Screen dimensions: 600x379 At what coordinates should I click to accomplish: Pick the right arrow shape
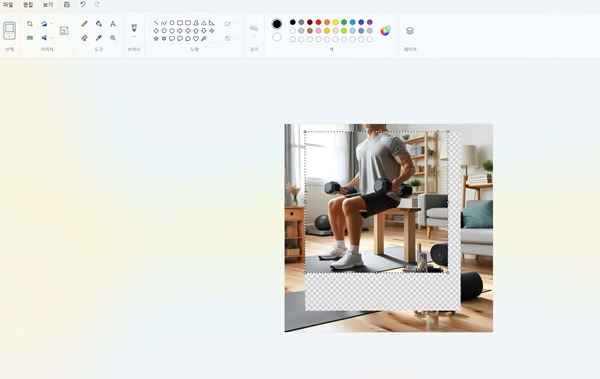click(180, 31)
